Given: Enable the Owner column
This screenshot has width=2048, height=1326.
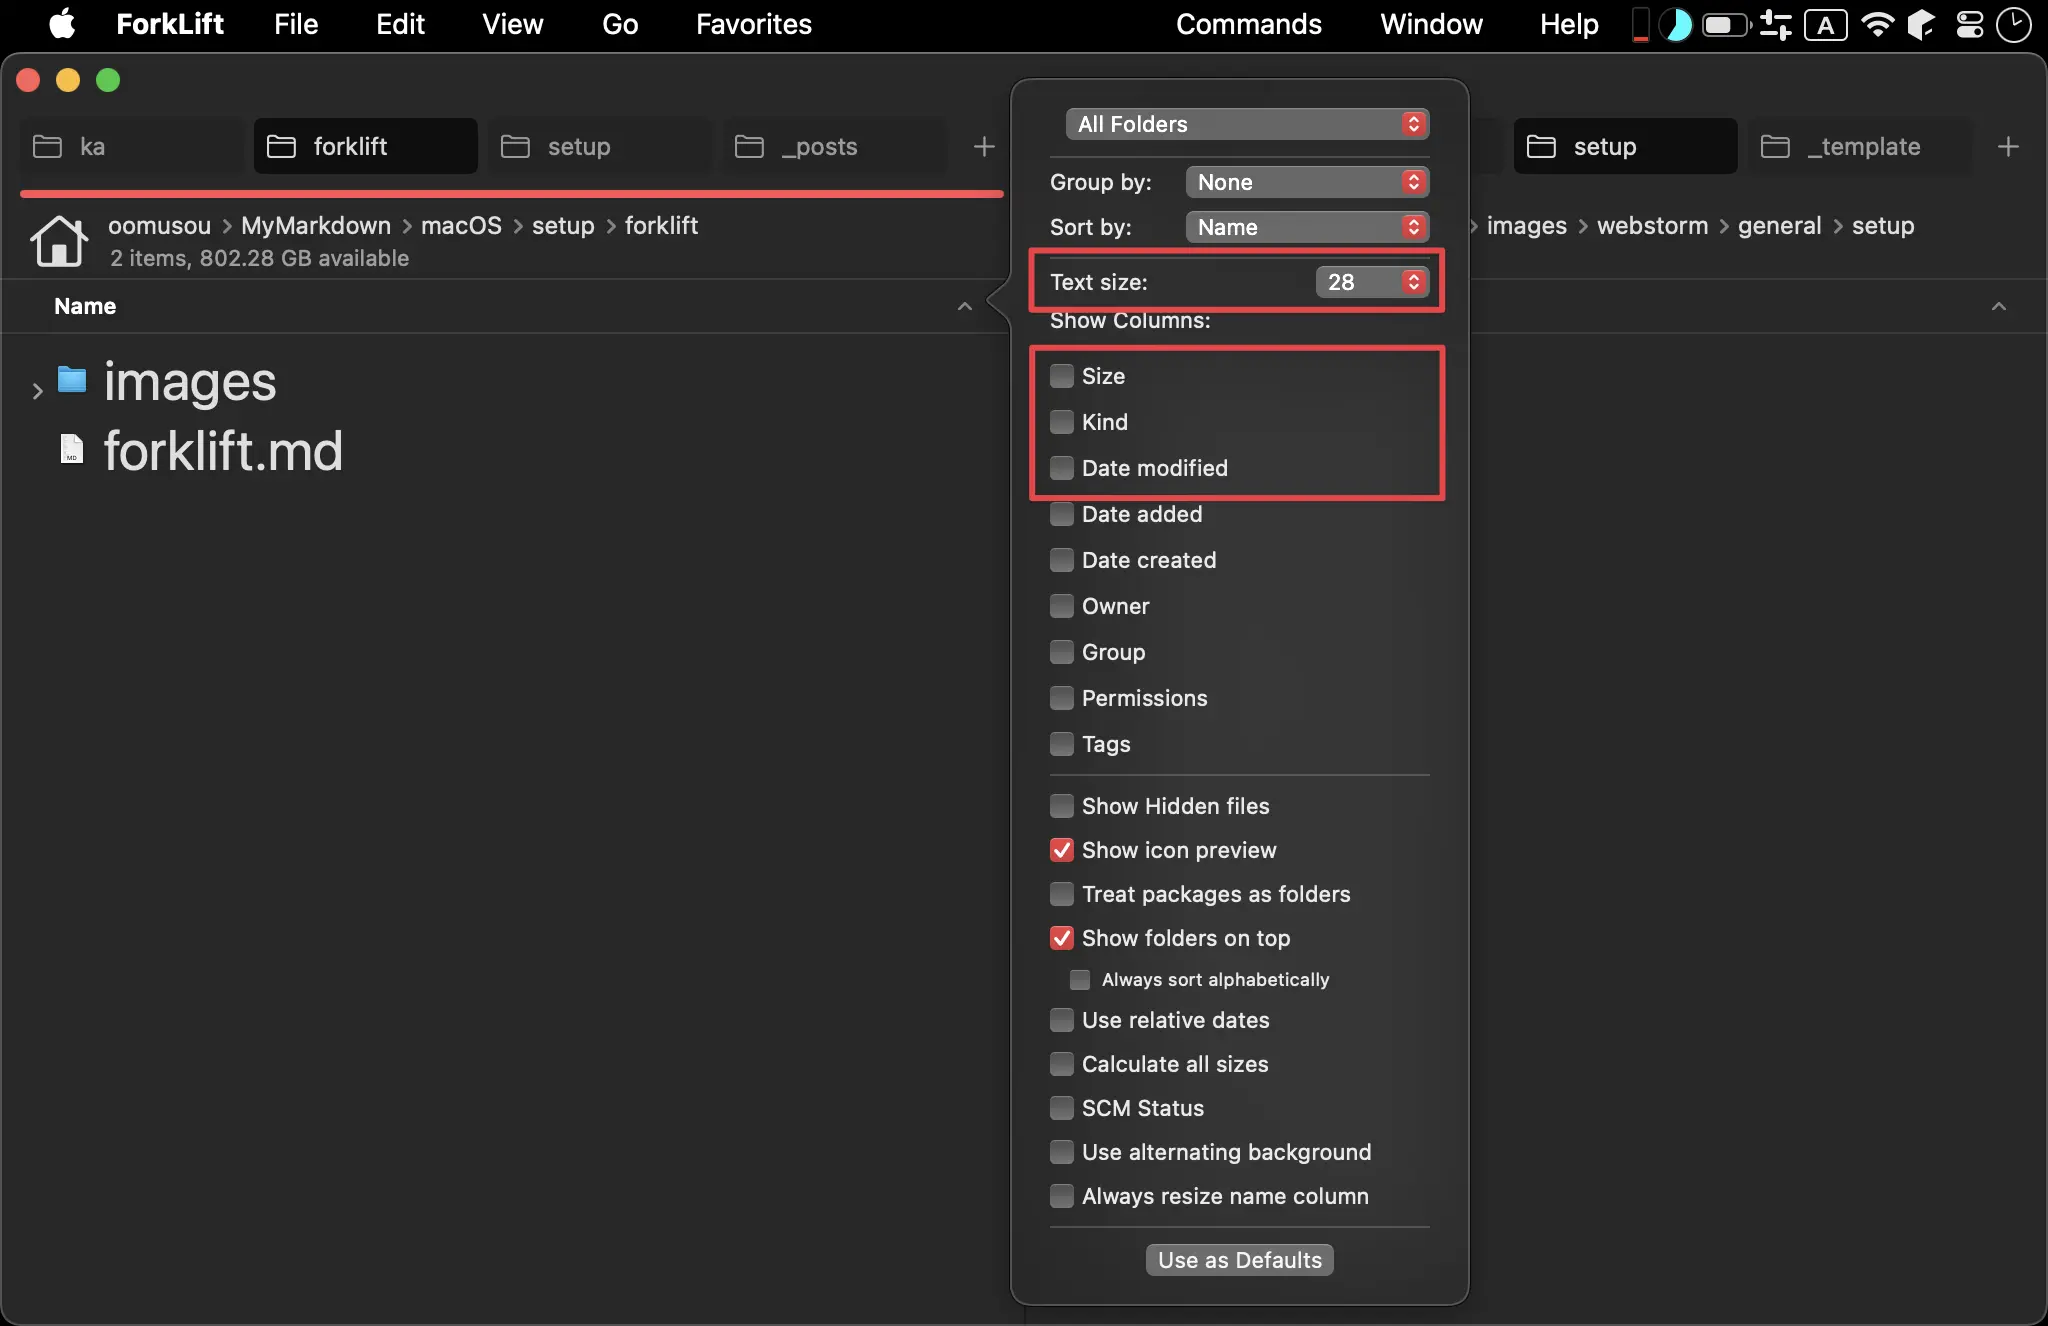Looking at the screenshot, I should 1062,606.
